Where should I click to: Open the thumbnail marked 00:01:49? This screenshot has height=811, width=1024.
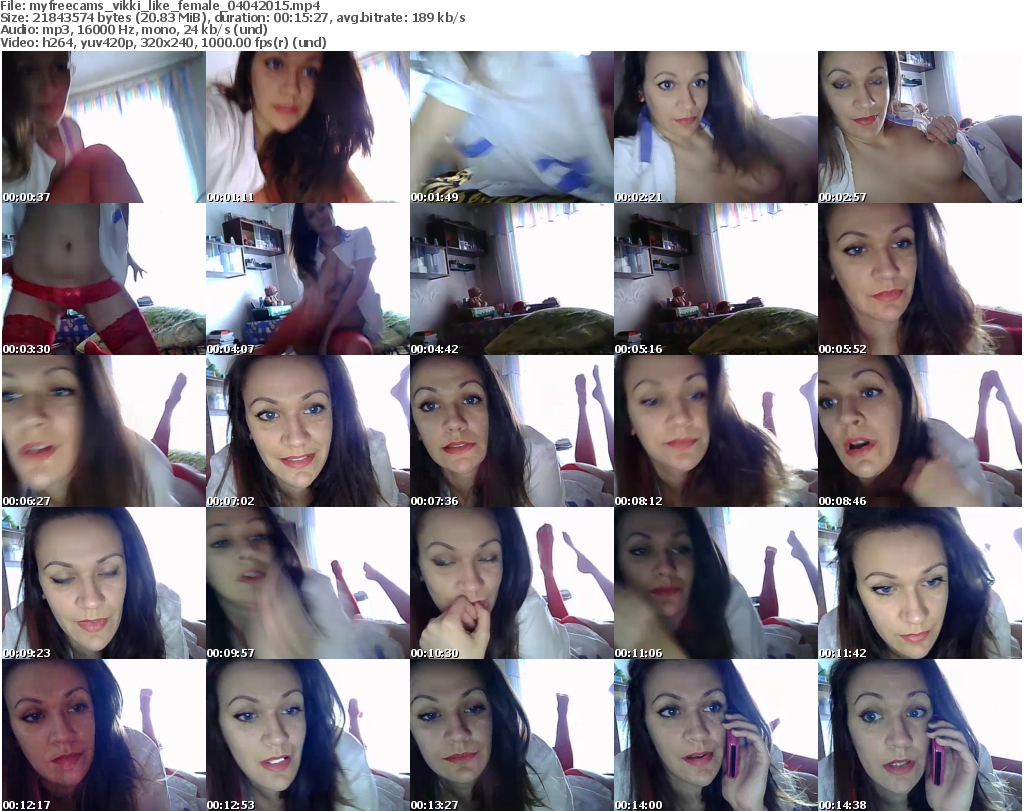[511, 127]
